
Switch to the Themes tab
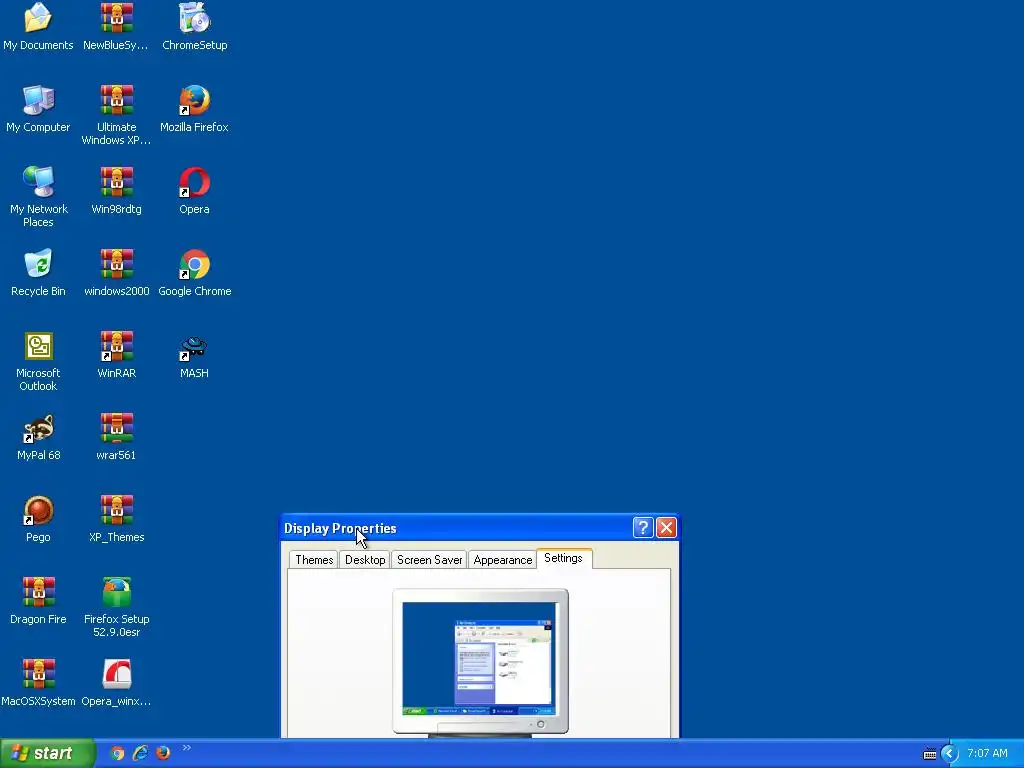pyautogui.click(x=314, y=560)
